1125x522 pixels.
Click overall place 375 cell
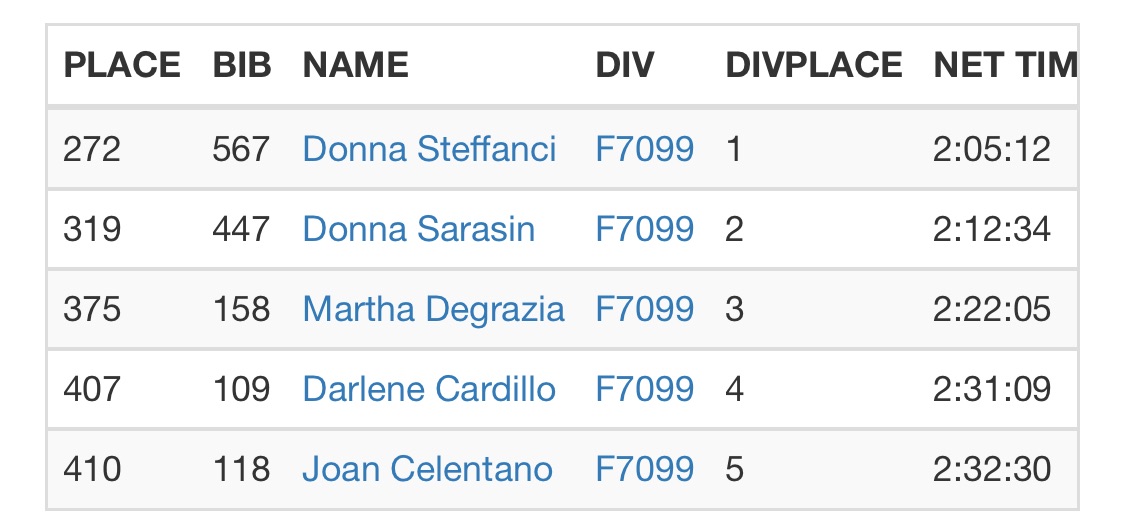coord(92,309)
